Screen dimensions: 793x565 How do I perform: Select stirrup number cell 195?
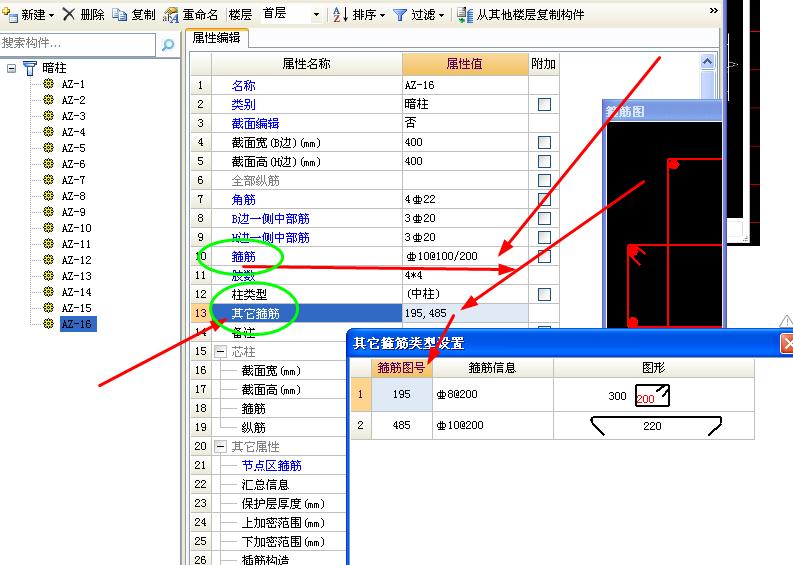pos(402,394)
